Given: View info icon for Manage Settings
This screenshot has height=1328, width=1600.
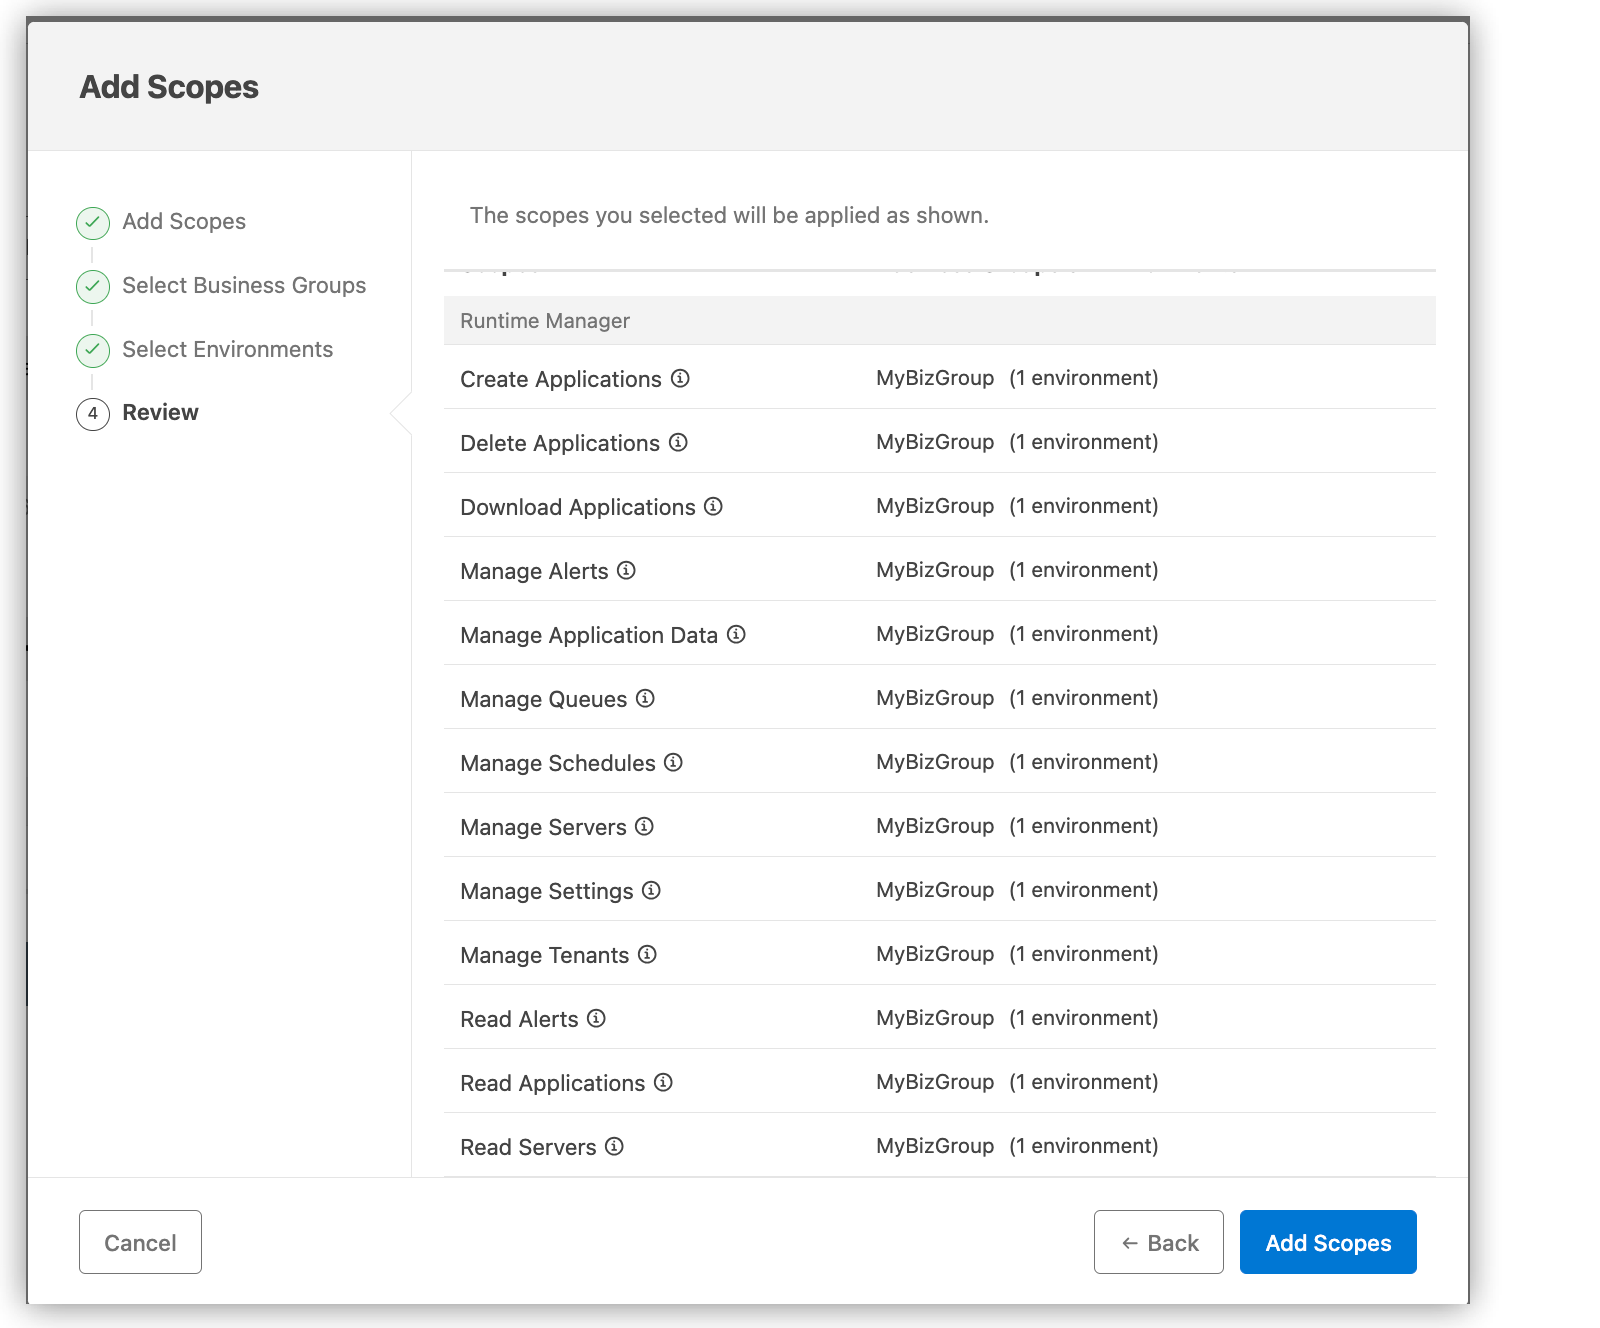Looking at the screenshot, I should (x=651, y=890).
